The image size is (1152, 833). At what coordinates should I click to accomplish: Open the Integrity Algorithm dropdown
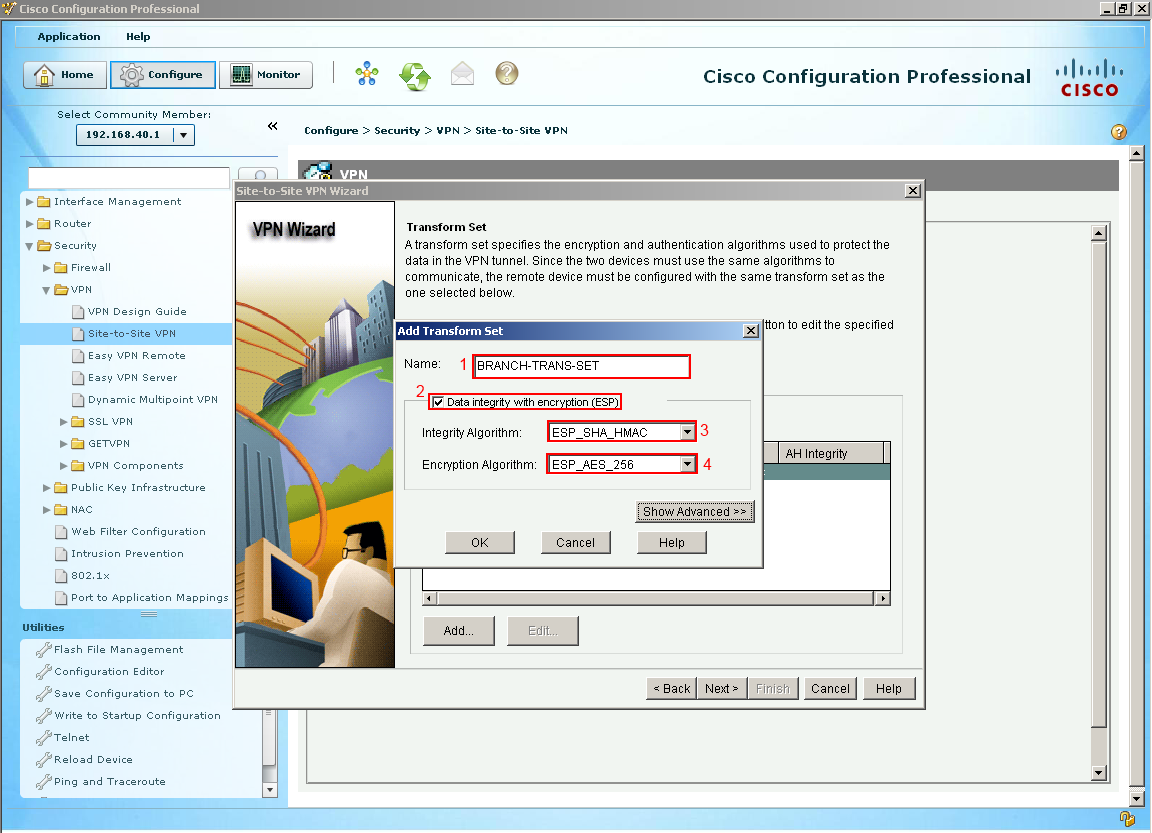[x=687, y=432]
